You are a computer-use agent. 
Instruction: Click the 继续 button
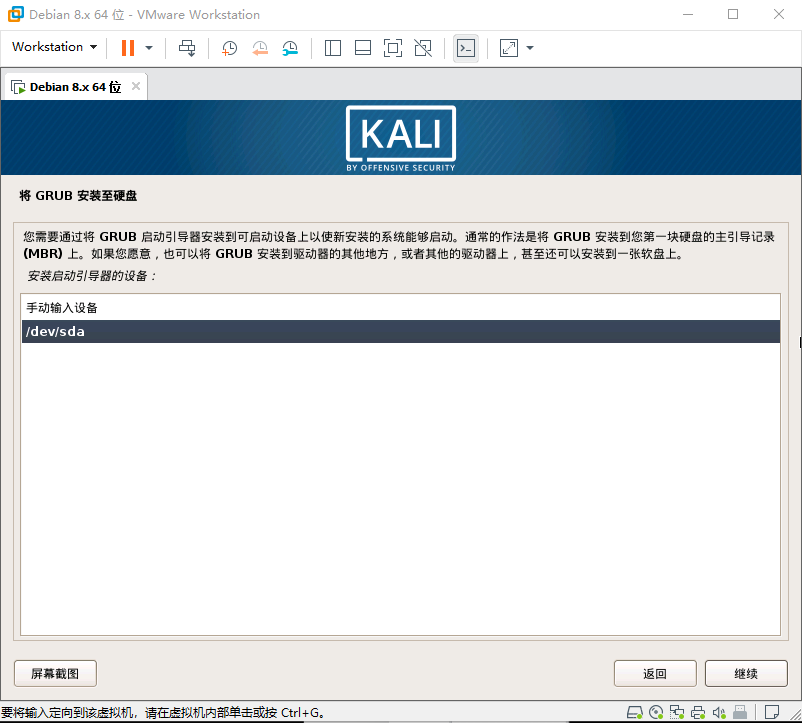pos(746,673)
